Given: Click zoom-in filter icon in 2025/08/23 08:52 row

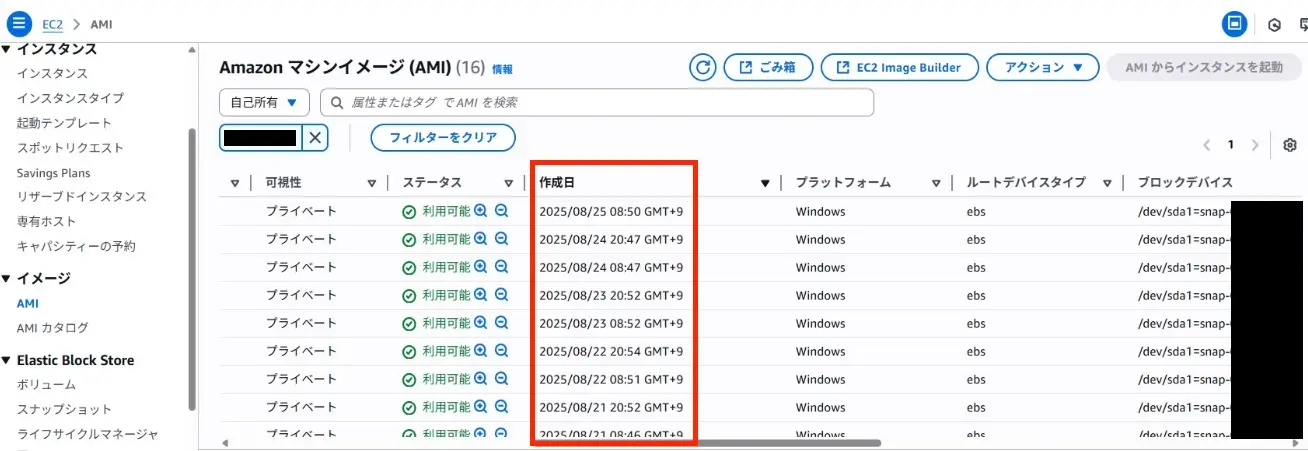Looking at the screenshot, I should pos(481,323).
